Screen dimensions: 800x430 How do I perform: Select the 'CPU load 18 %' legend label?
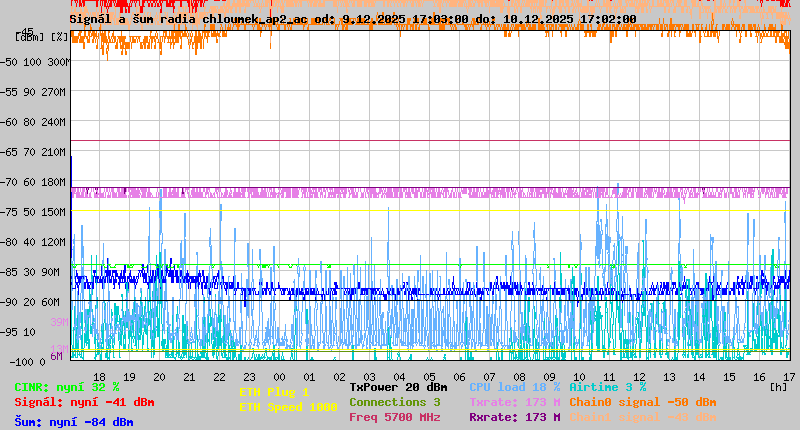point(515,387)
